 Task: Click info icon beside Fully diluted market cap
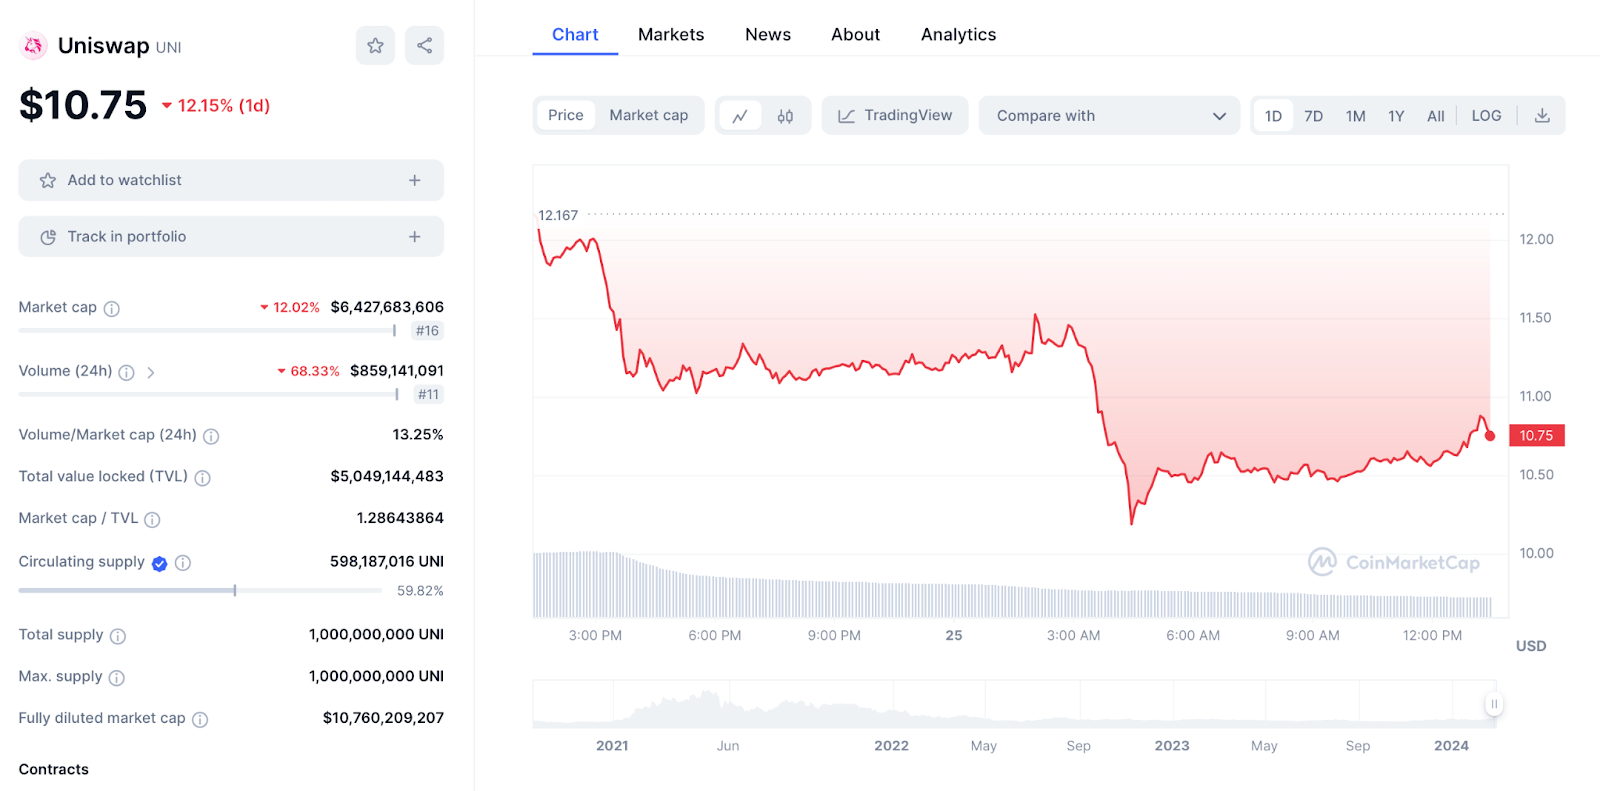200,720
